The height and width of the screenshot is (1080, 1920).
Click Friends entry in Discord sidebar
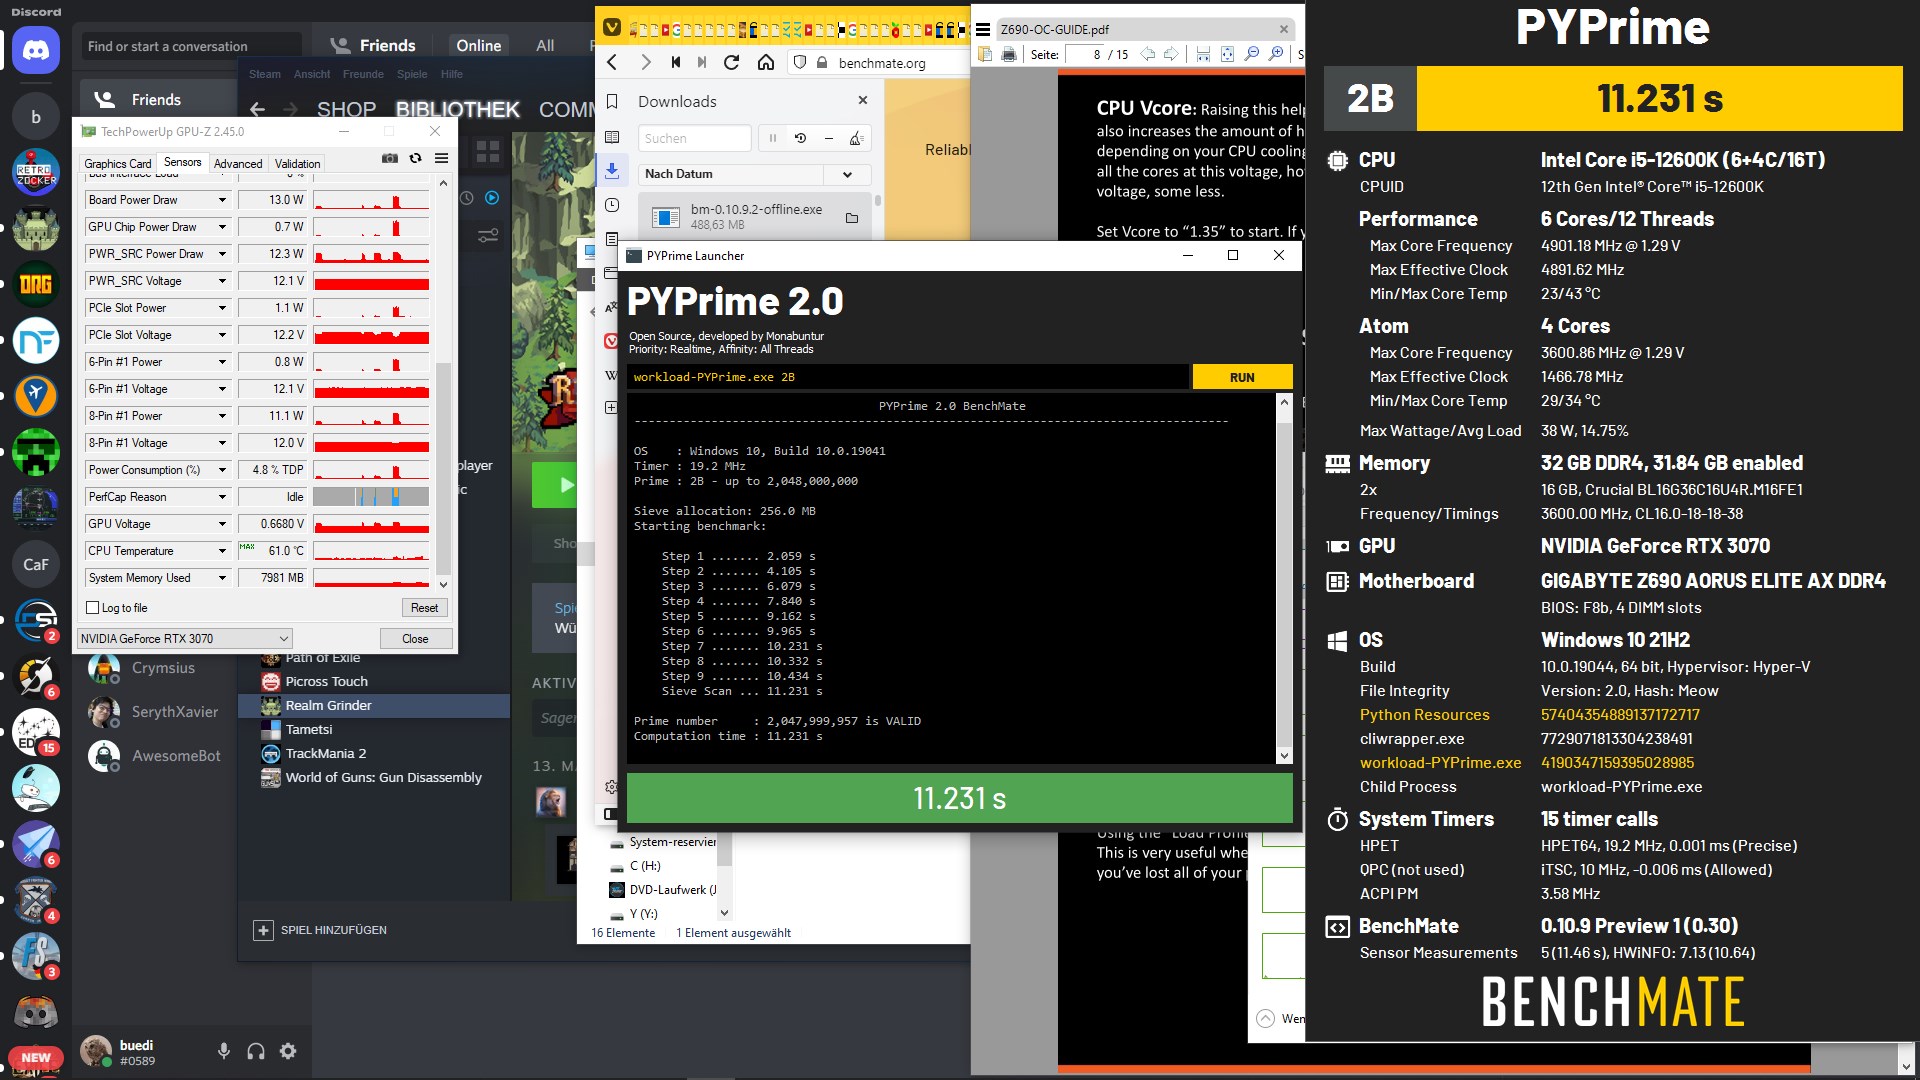click(156, 99)
